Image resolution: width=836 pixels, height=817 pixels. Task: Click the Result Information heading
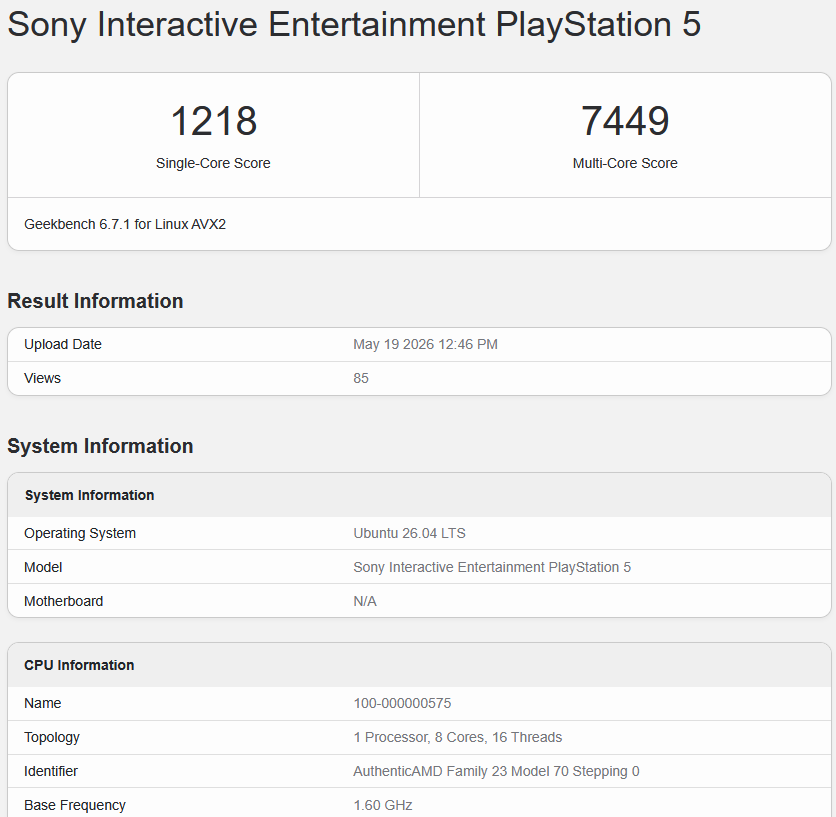point(95,301)
